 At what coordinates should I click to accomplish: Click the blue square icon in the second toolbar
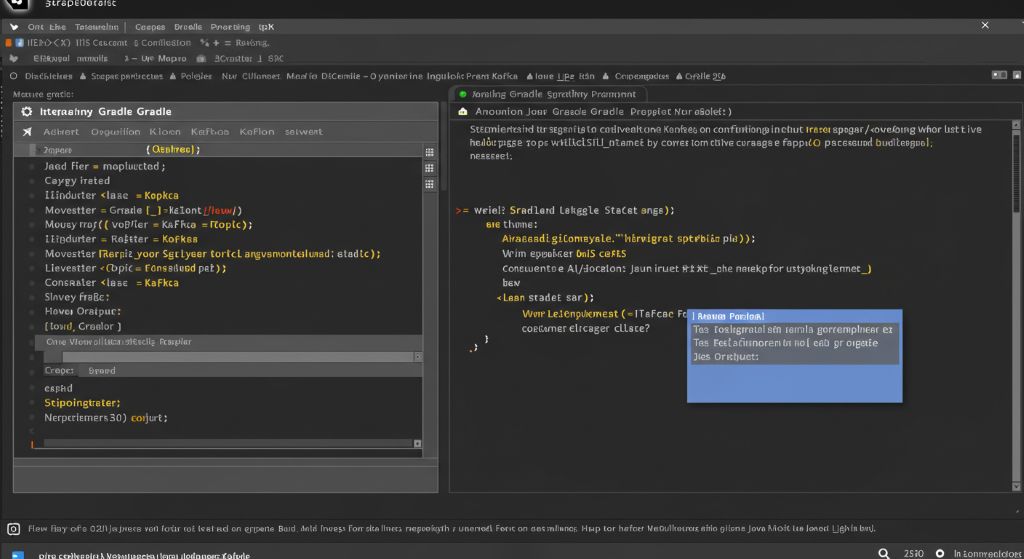[x=20, y=43]
